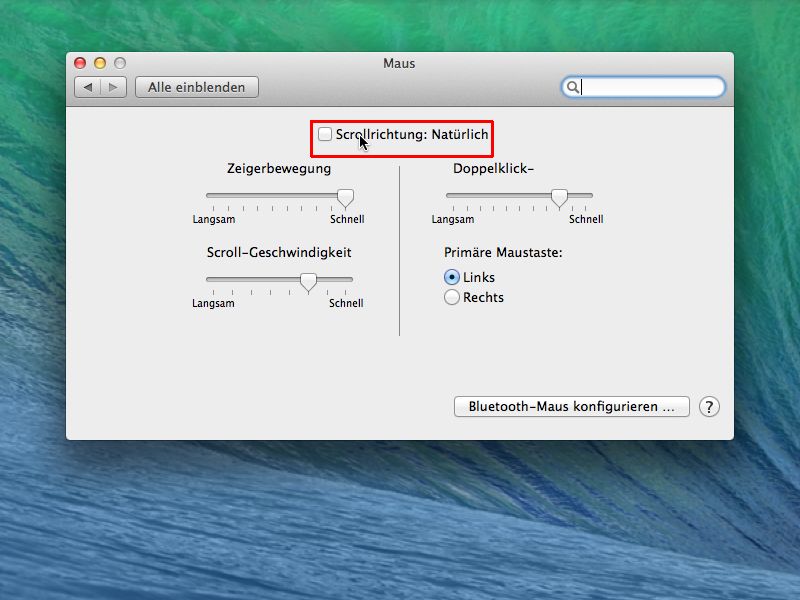The width and height of the screenshot is (800, 600).
Task: Click the Scroll-Geschwindigkeit slider thumb
Action: pyautogui.click(x=308, y=282)
